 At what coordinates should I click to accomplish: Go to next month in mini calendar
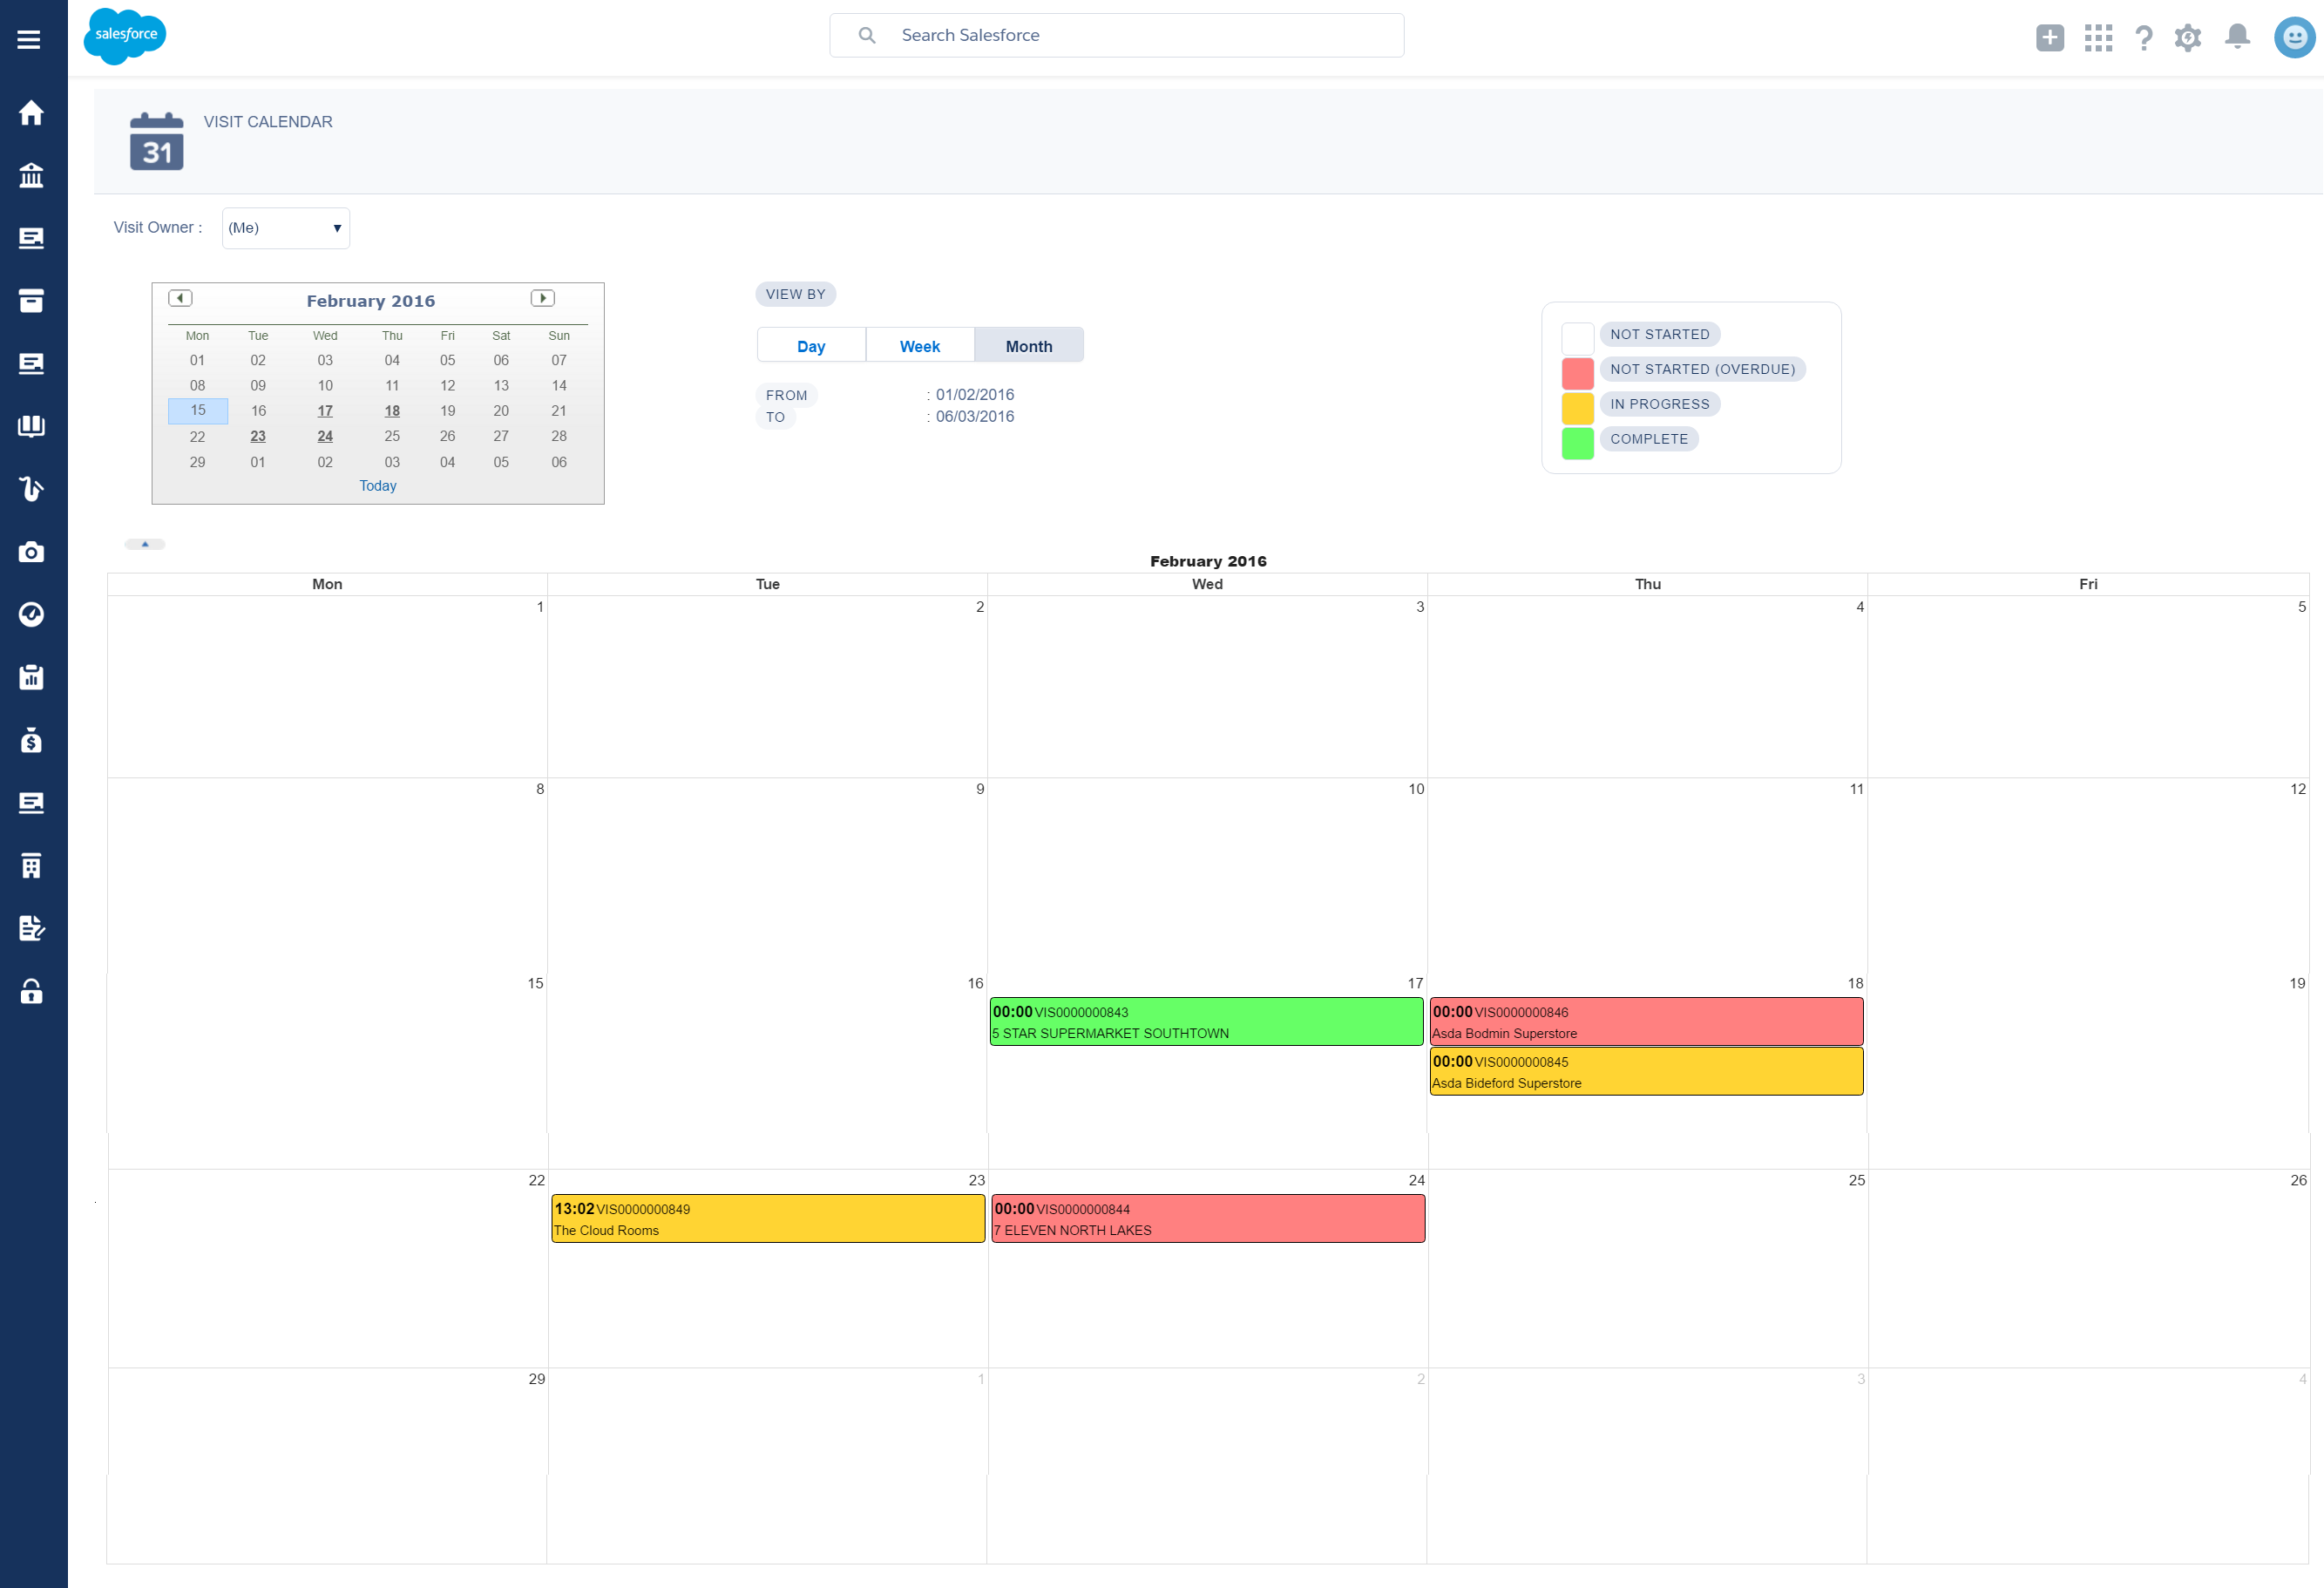(x=542, y=298)
